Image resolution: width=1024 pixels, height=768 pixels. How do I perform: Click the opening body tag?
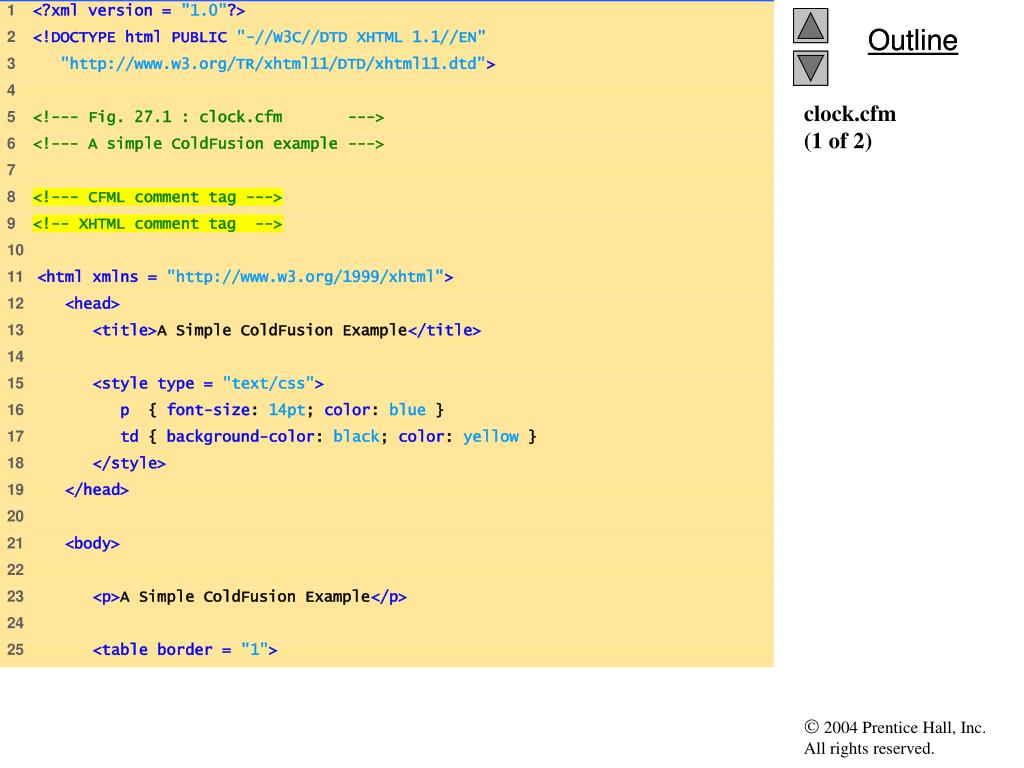(92, 543)
